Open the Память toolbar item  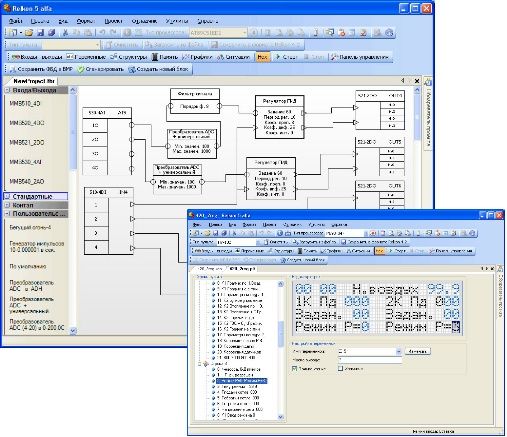[x=165, y=57]
